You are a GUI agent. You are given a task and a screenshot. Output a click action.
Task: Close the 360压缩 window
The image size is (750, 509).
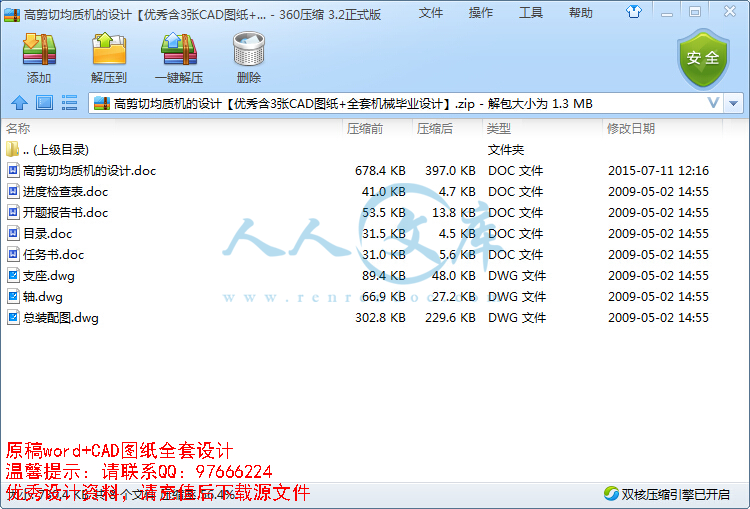tap(730, 11)
